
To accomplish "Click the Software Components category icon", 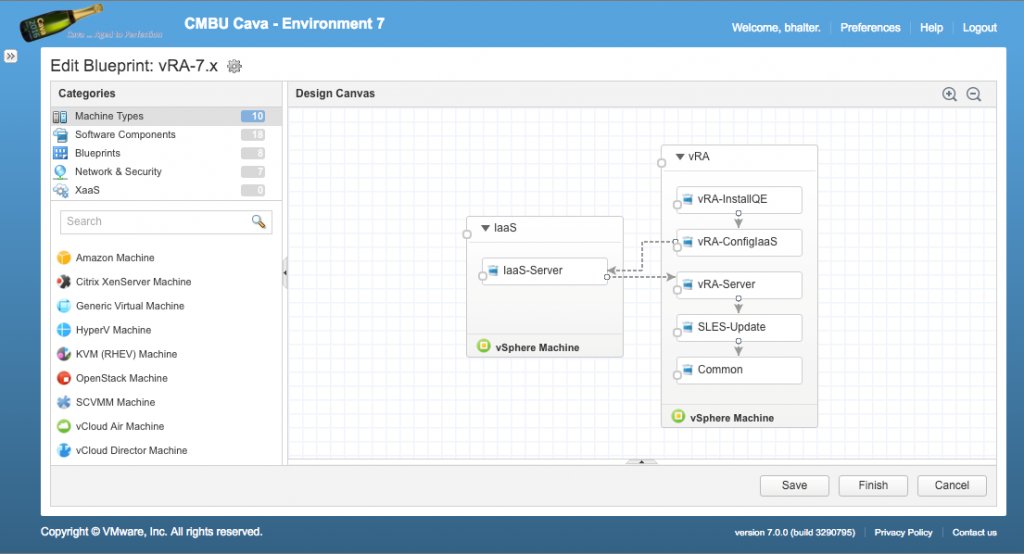I will coord(60,135).
